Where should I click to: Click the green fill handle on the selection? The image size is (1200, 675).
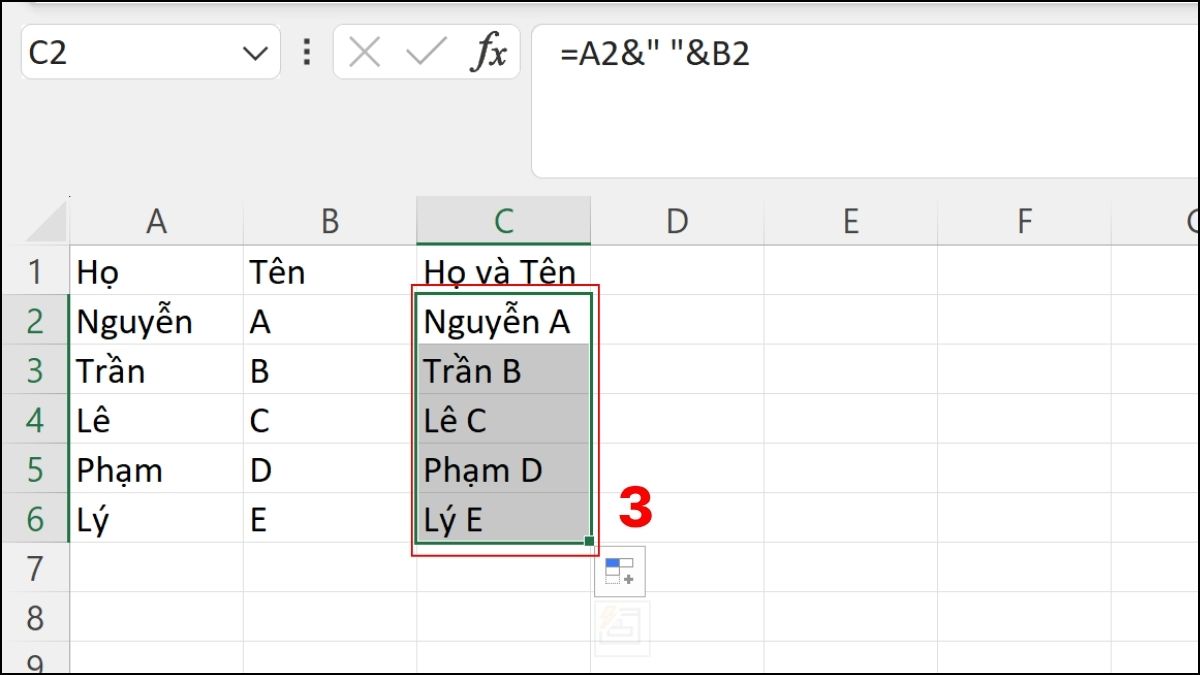point(588,539)
